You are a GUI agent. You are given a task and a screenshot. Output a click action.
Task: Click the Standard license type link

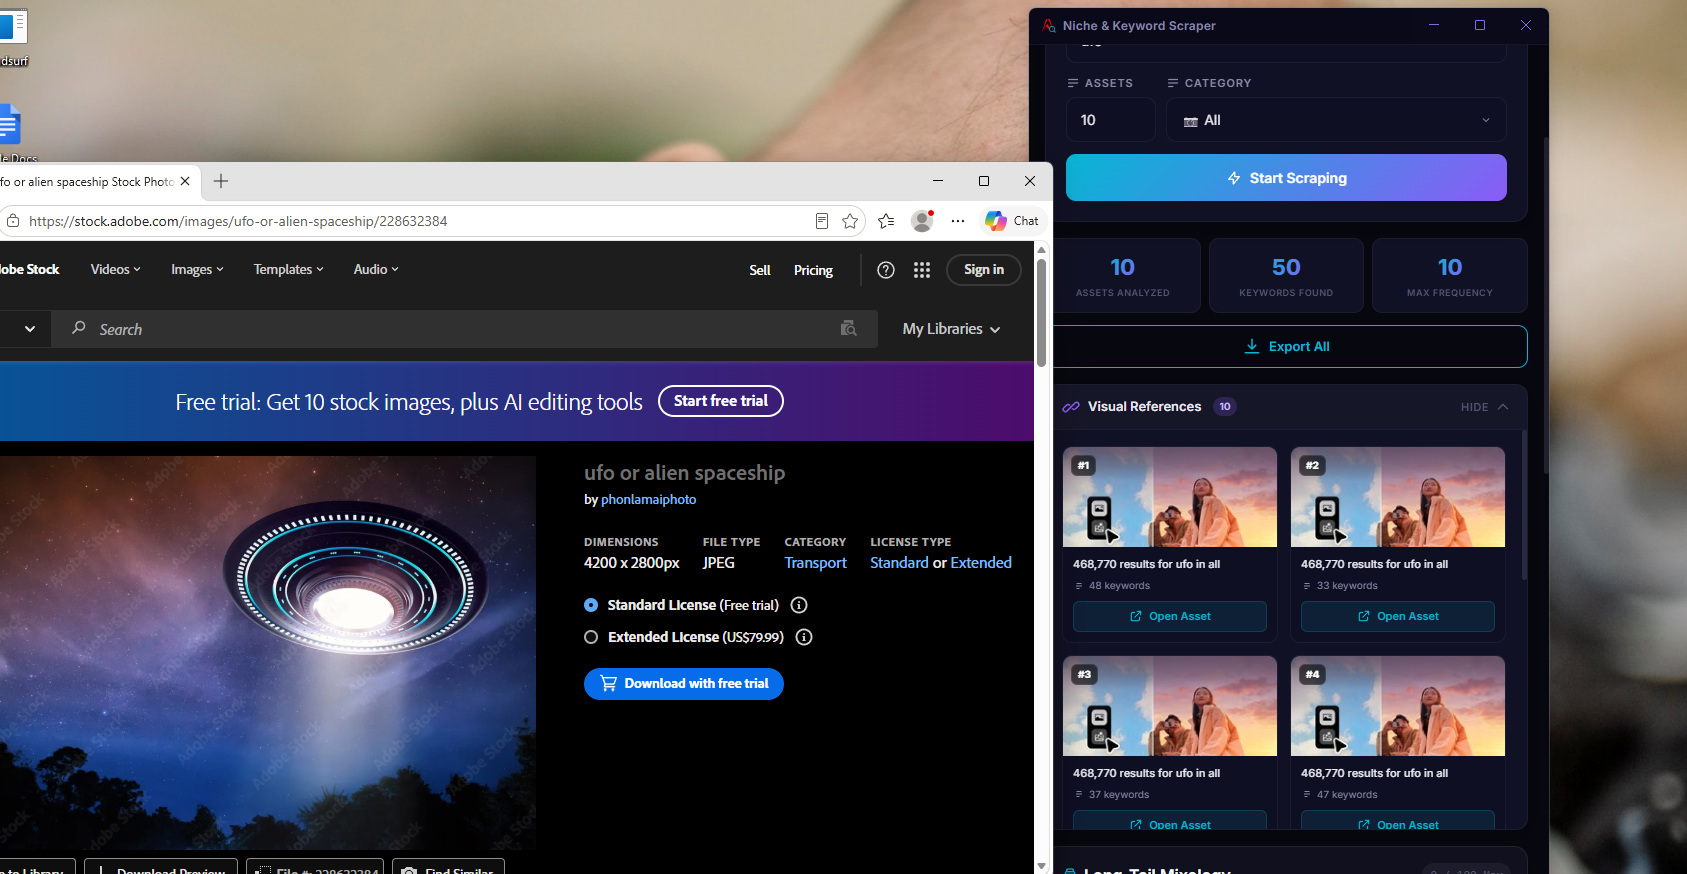pos(899,563)
